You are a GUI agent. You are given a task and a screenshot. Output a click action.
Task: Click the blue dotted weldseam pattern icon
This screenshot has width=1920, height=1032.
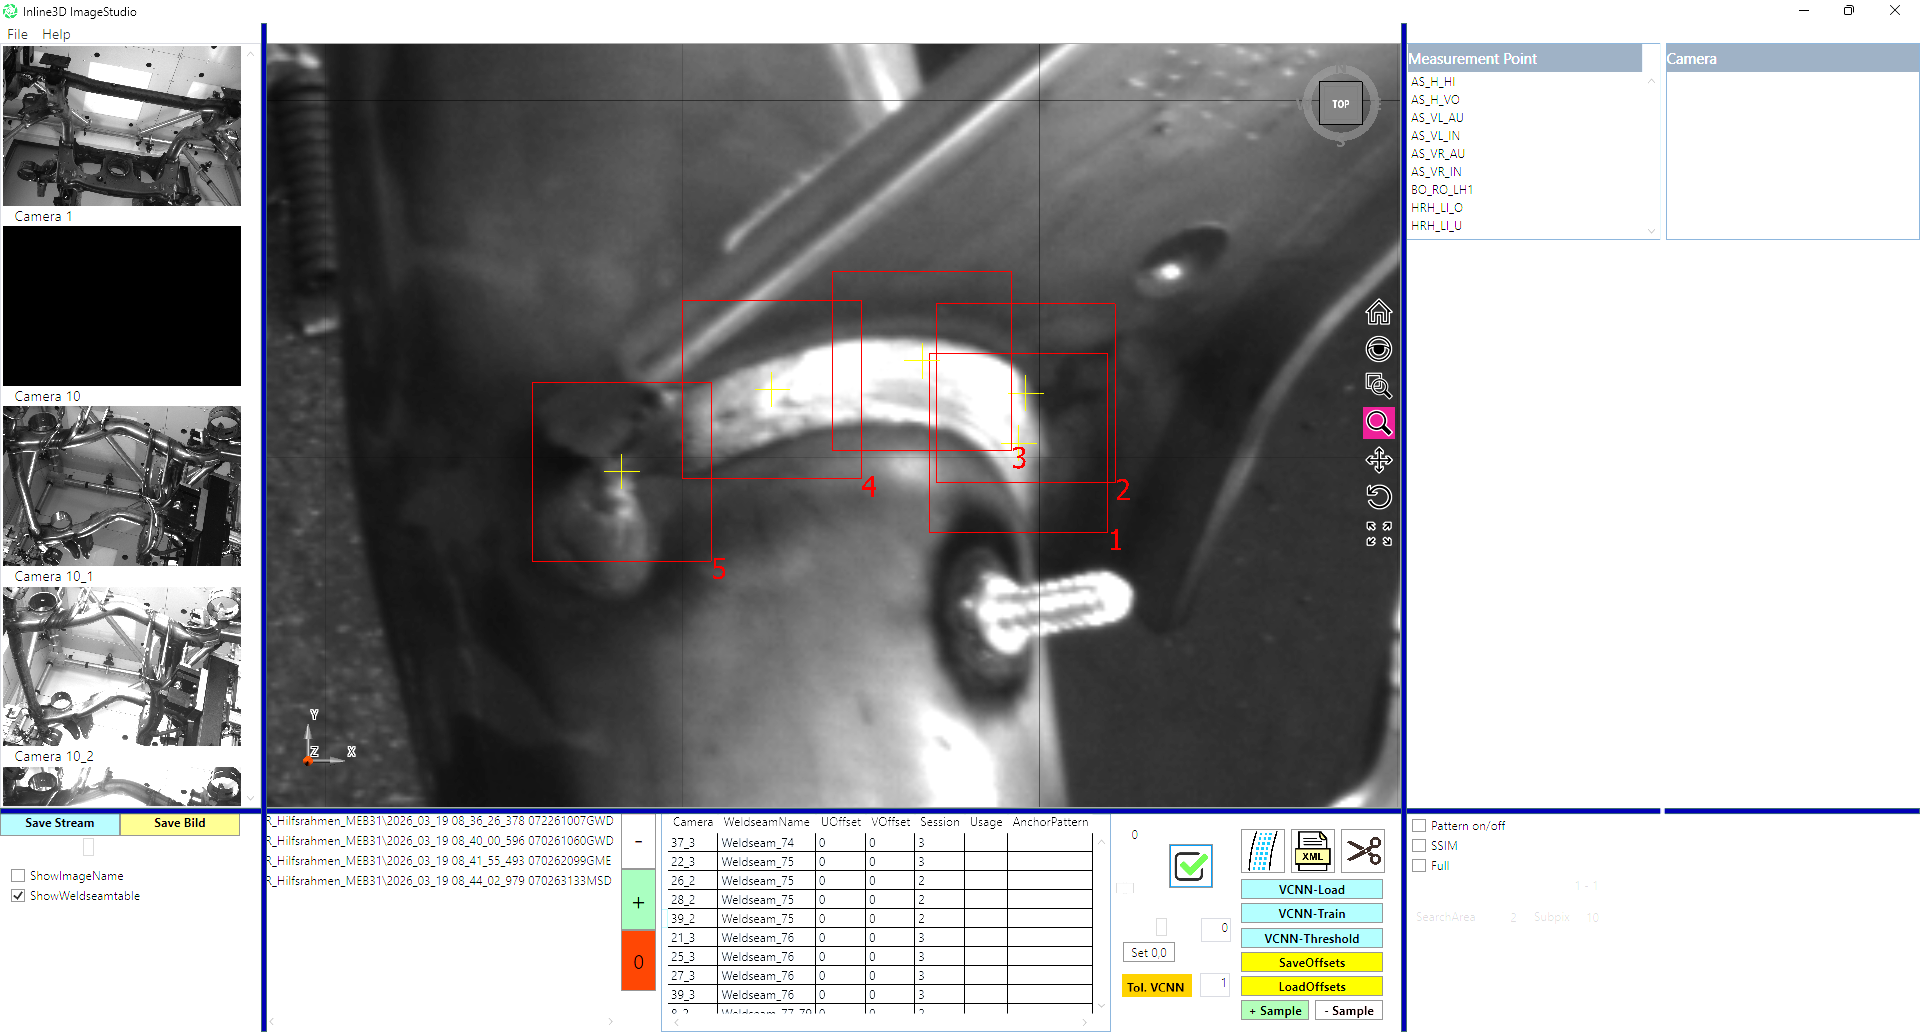click(x=1262, y=851)
